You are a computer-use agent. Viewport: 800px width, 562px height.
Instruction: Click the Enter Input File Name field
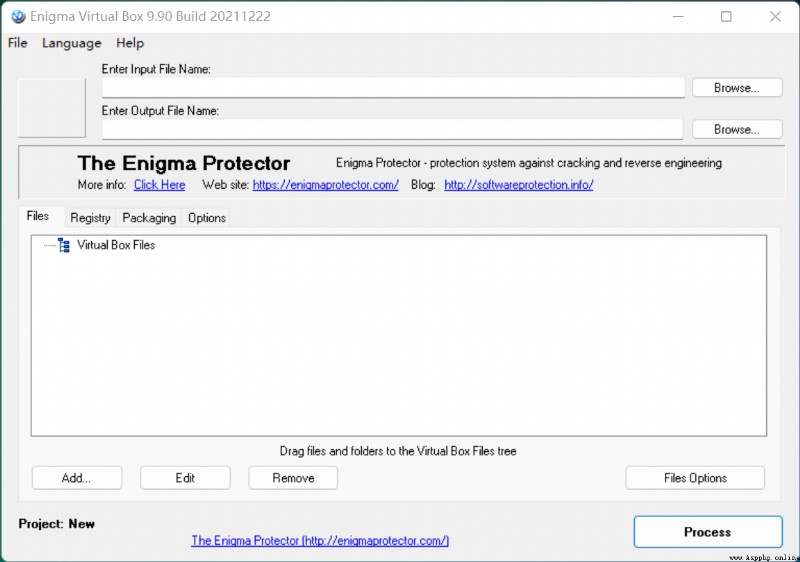coord(393,88)
